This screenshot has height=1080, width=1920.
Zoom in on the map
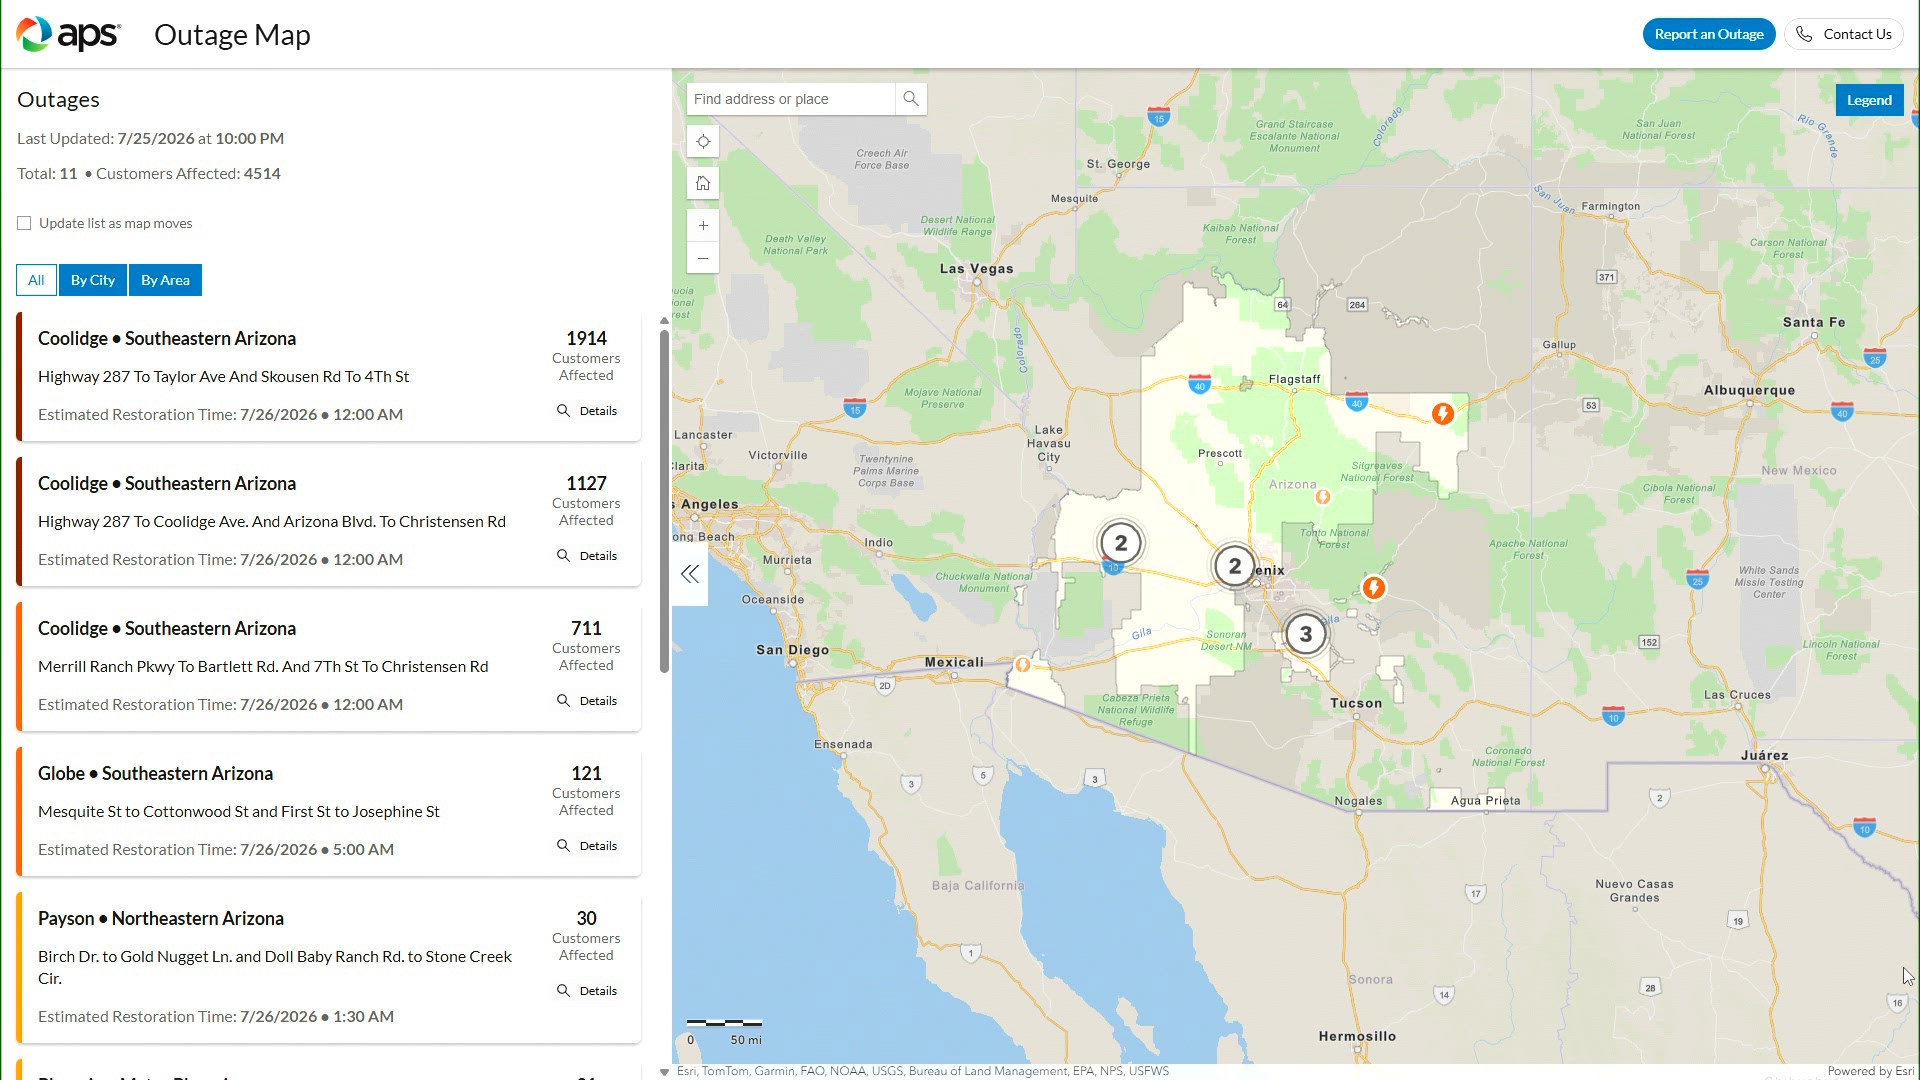[703, 226]
